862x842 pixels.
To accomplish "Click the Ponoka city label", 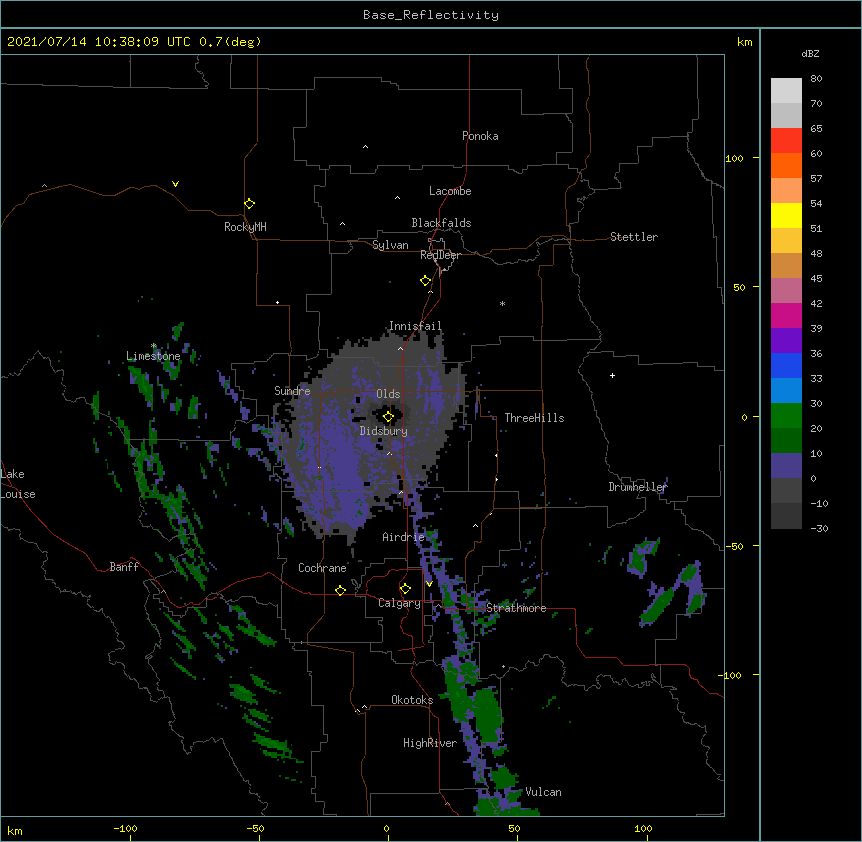I will [480, 136].
